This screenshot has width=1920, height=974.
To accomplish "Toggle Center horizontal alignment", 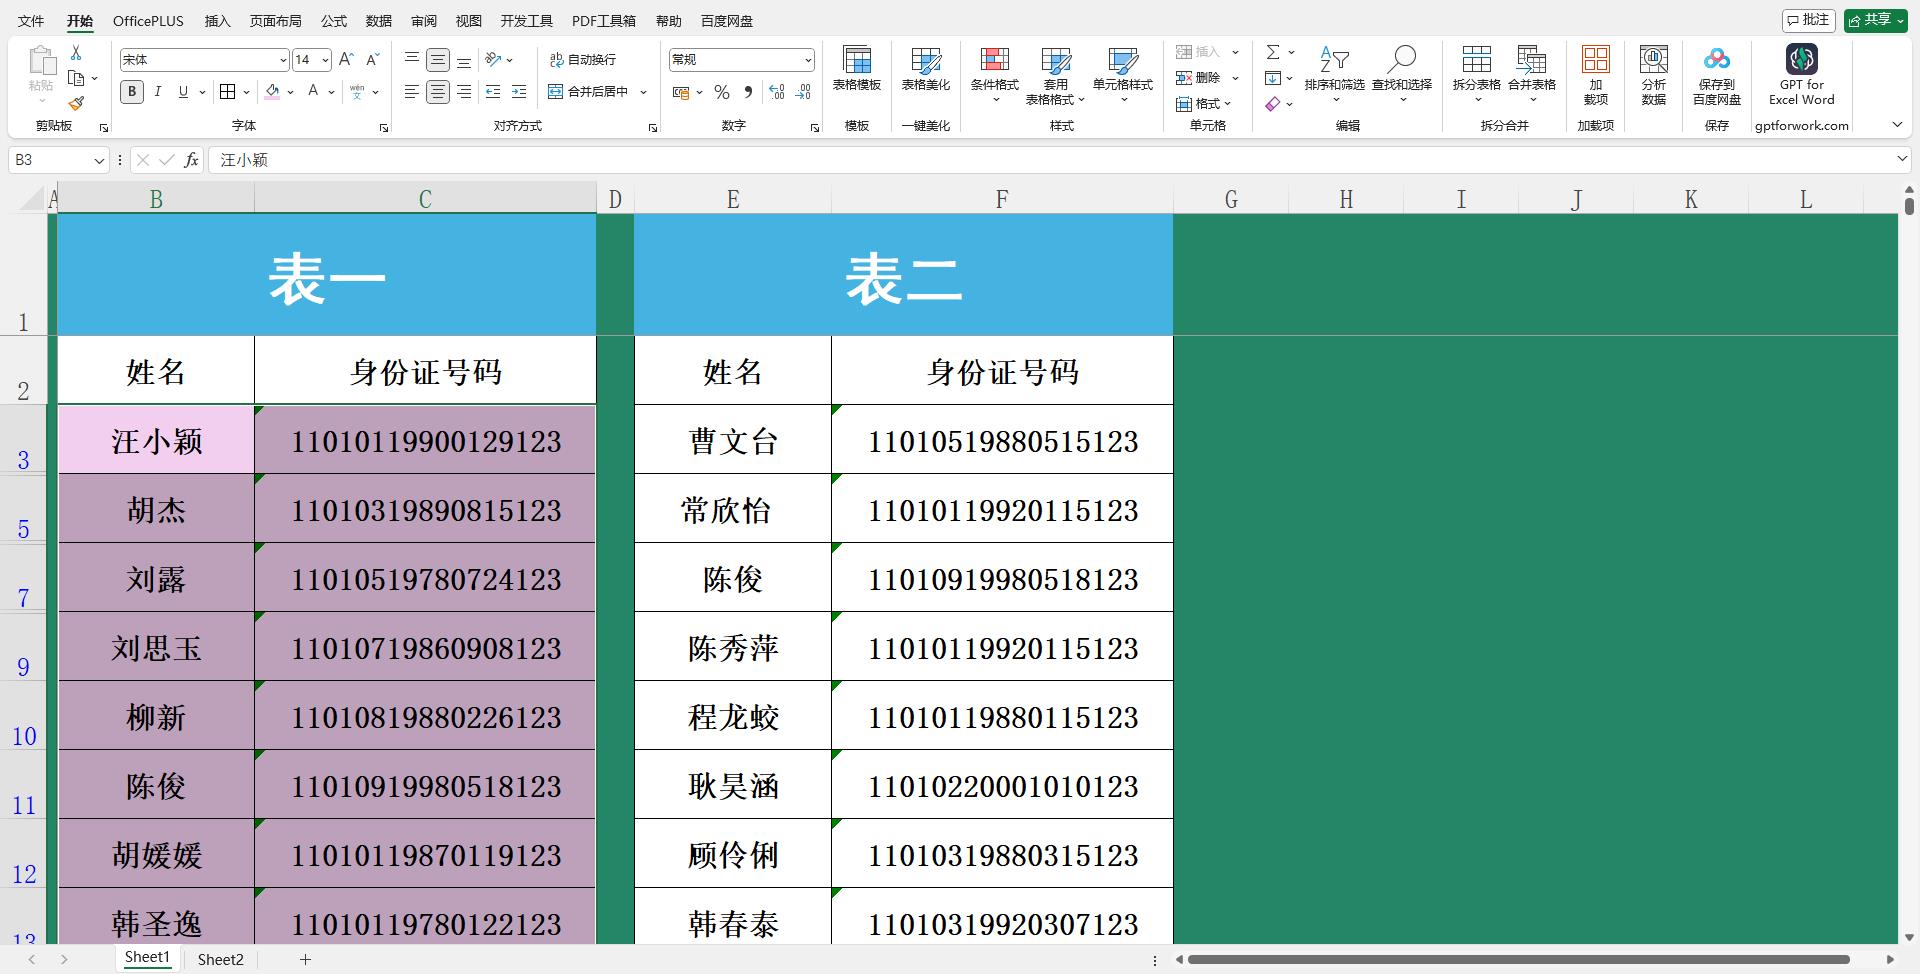I will [x=438, y=92].
